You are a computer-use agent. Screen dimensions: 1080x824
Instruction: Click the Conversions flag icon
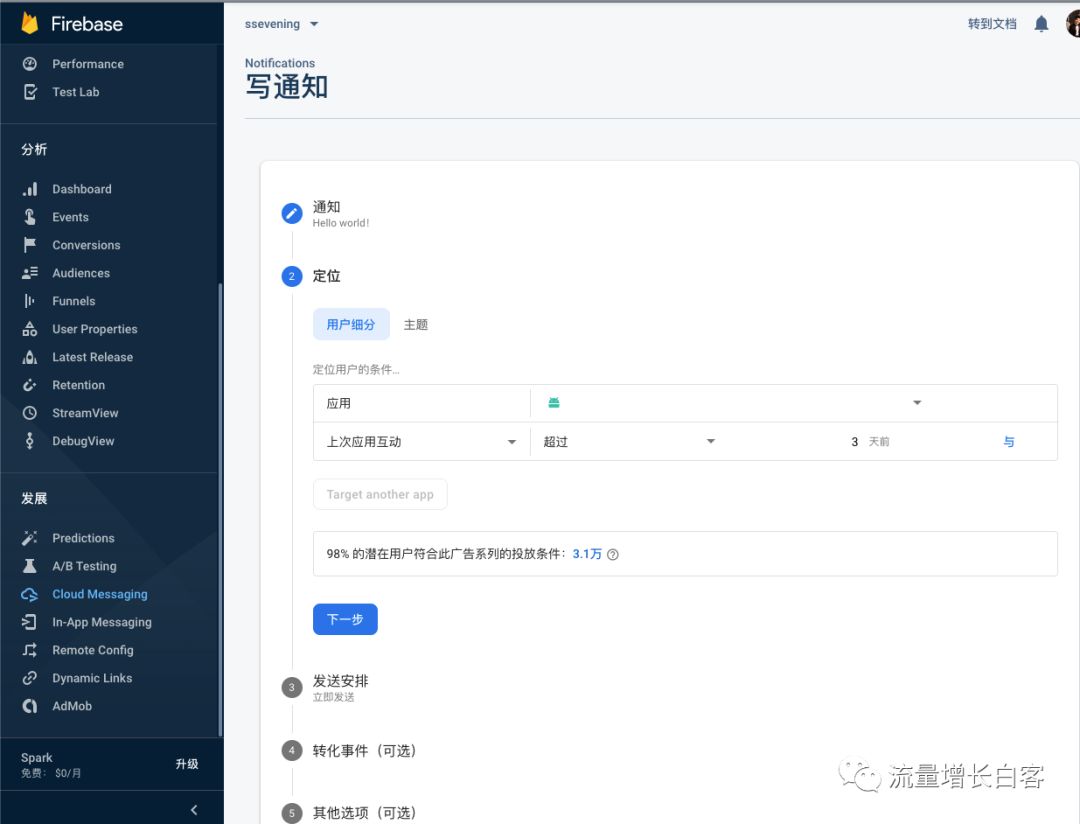pos(30,245)
